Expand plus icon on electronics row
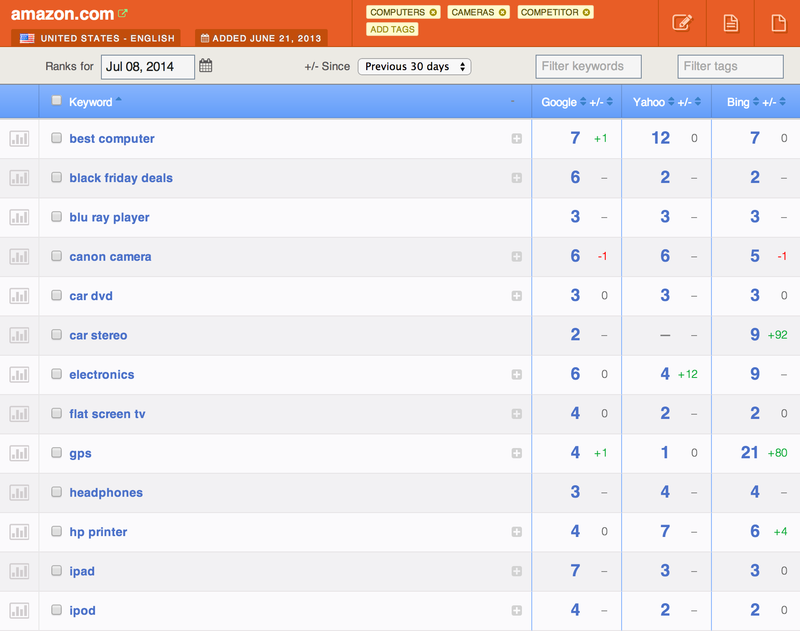The width and height of the screenshot is (800, 631). click(516, 374)
